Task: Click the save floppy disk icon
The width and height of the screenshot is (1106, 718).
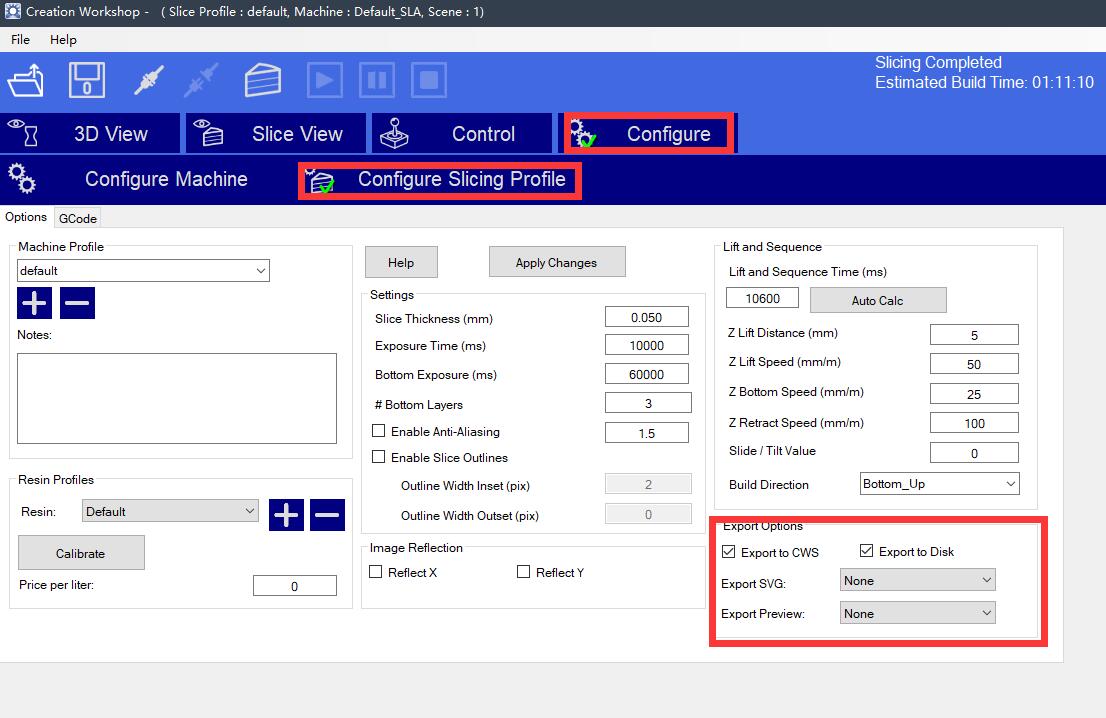Action: tap(87, 80)
